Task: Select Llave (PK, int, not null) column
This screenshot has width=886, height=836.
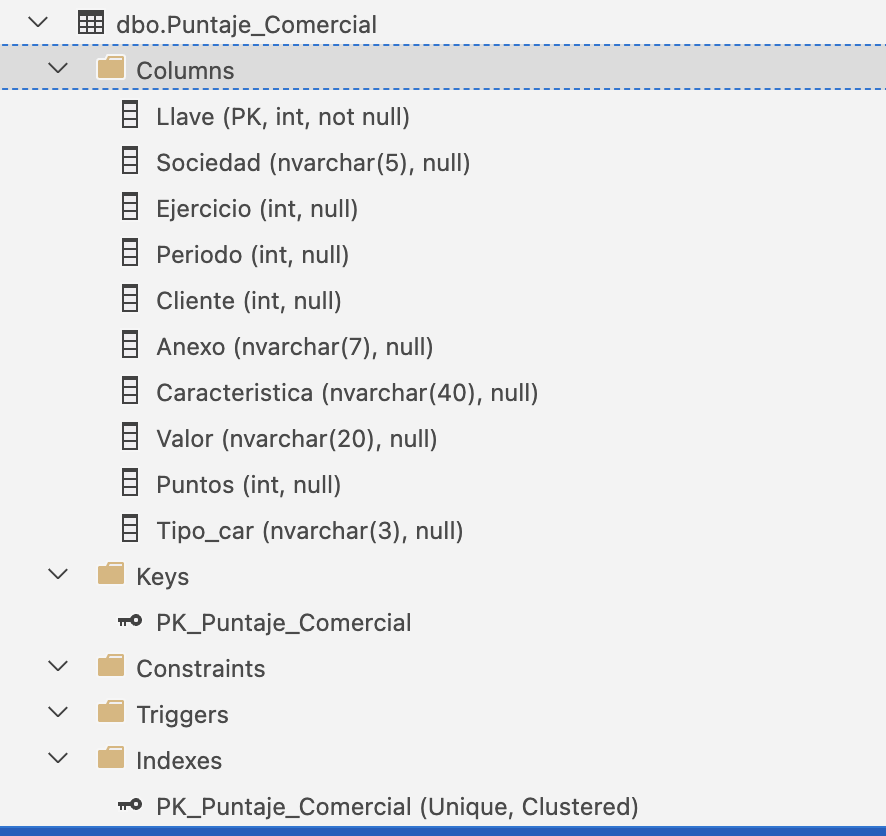Action: tap(283, 117)
